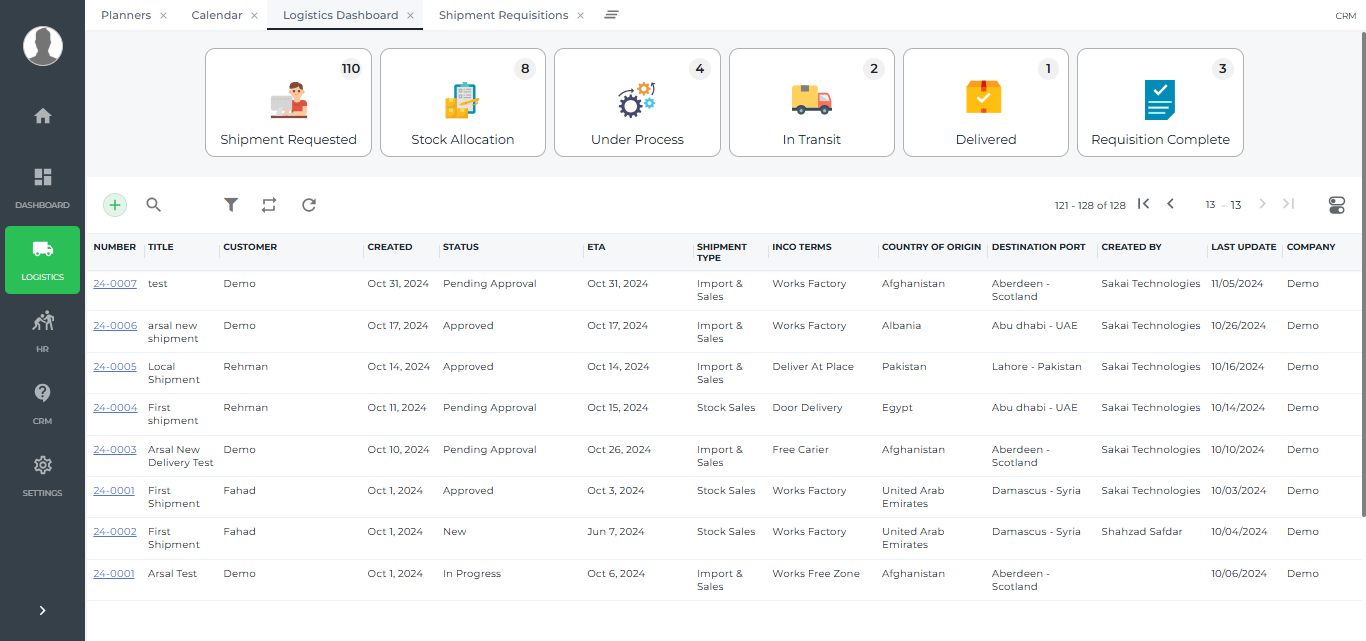Image resolution: width=1366 pixels, height=641 pixels.
Task: Open shipment link 24-0004
Action: point(115,408)
